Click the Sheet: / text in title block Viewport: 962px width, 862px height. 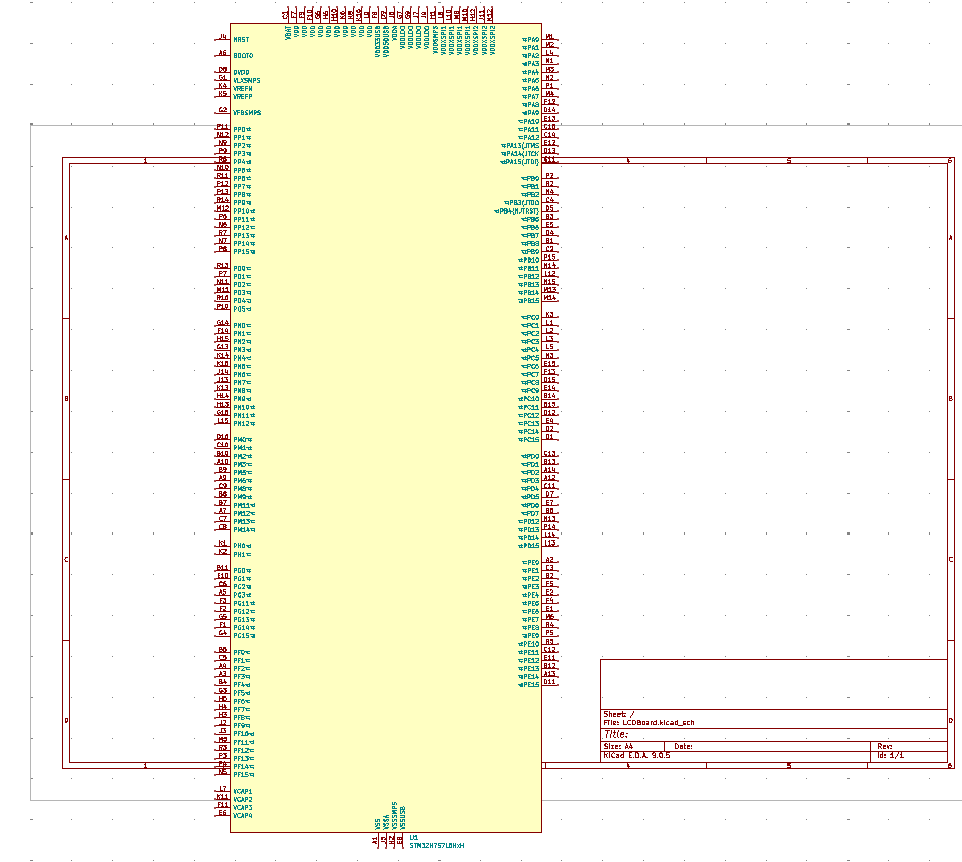click(x=618, y=714)
